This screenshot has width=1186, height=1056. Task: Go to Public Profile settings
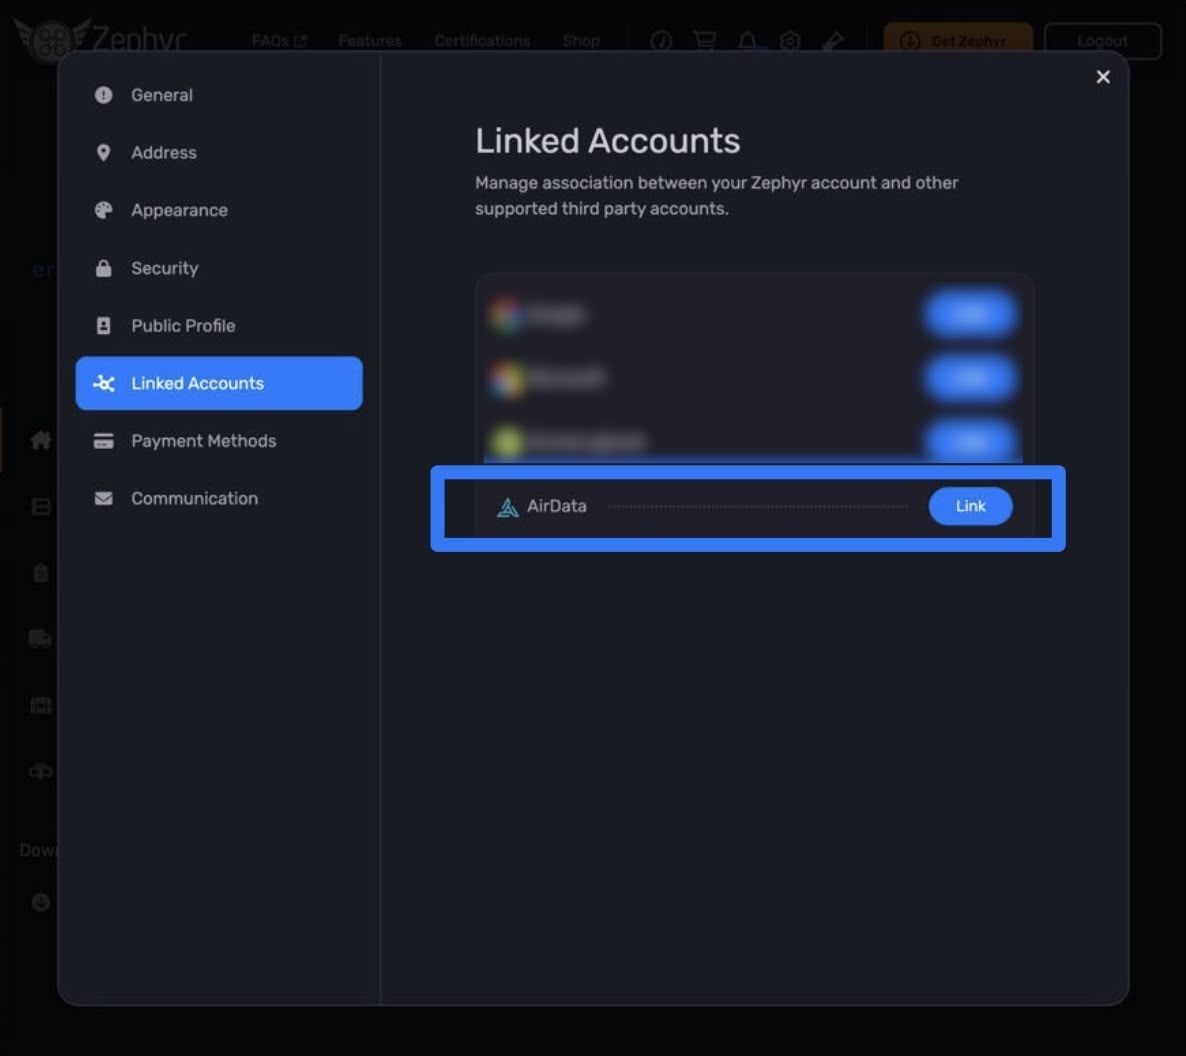pyautogui.click(x=183, y=326)
